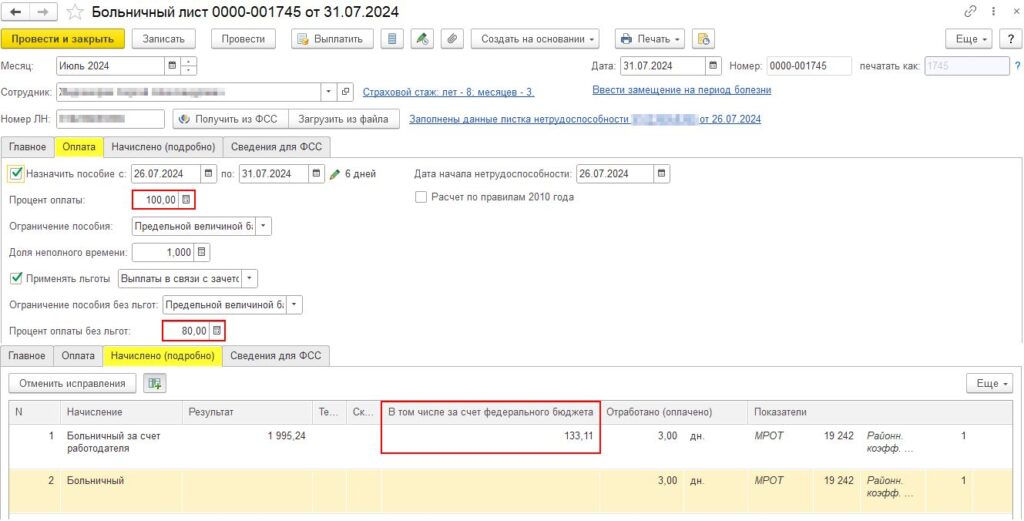Copy document link via chain icon
Image resolution: width=1024 pixels, height=521 pixels.
(970, 12)
